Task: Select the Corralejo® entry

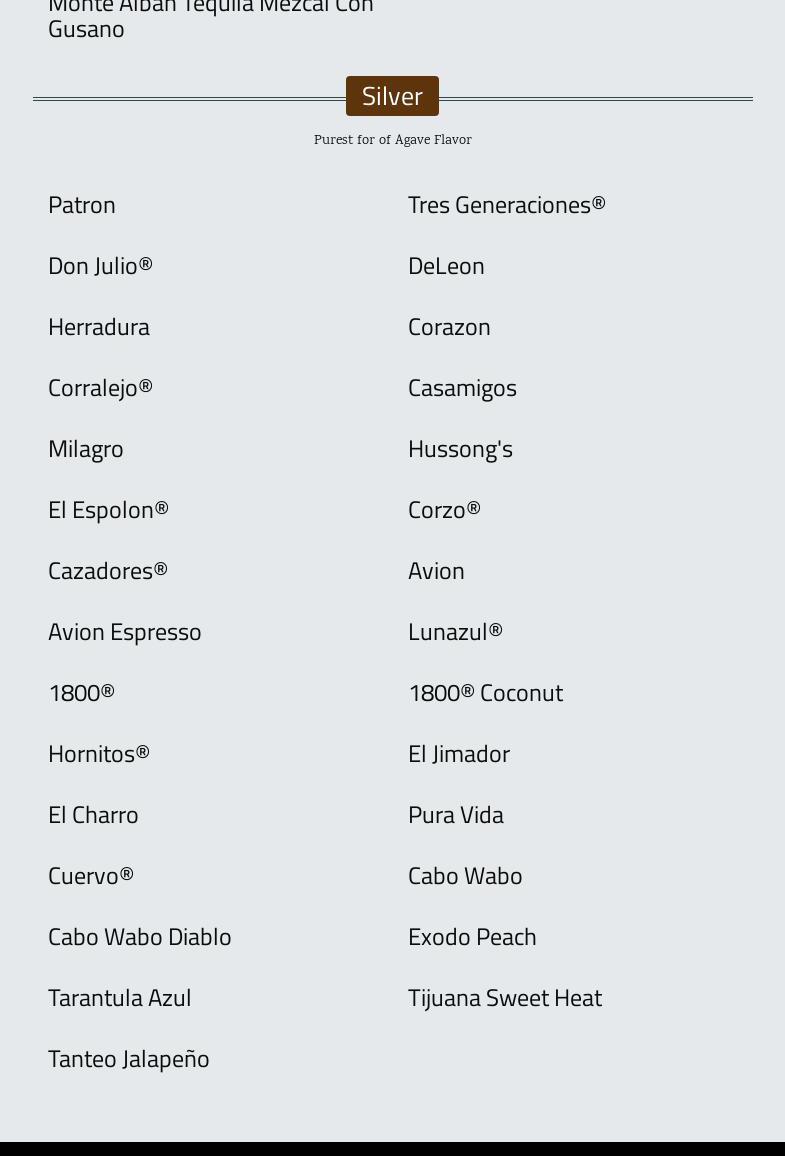Action: (x=100, y=388)
